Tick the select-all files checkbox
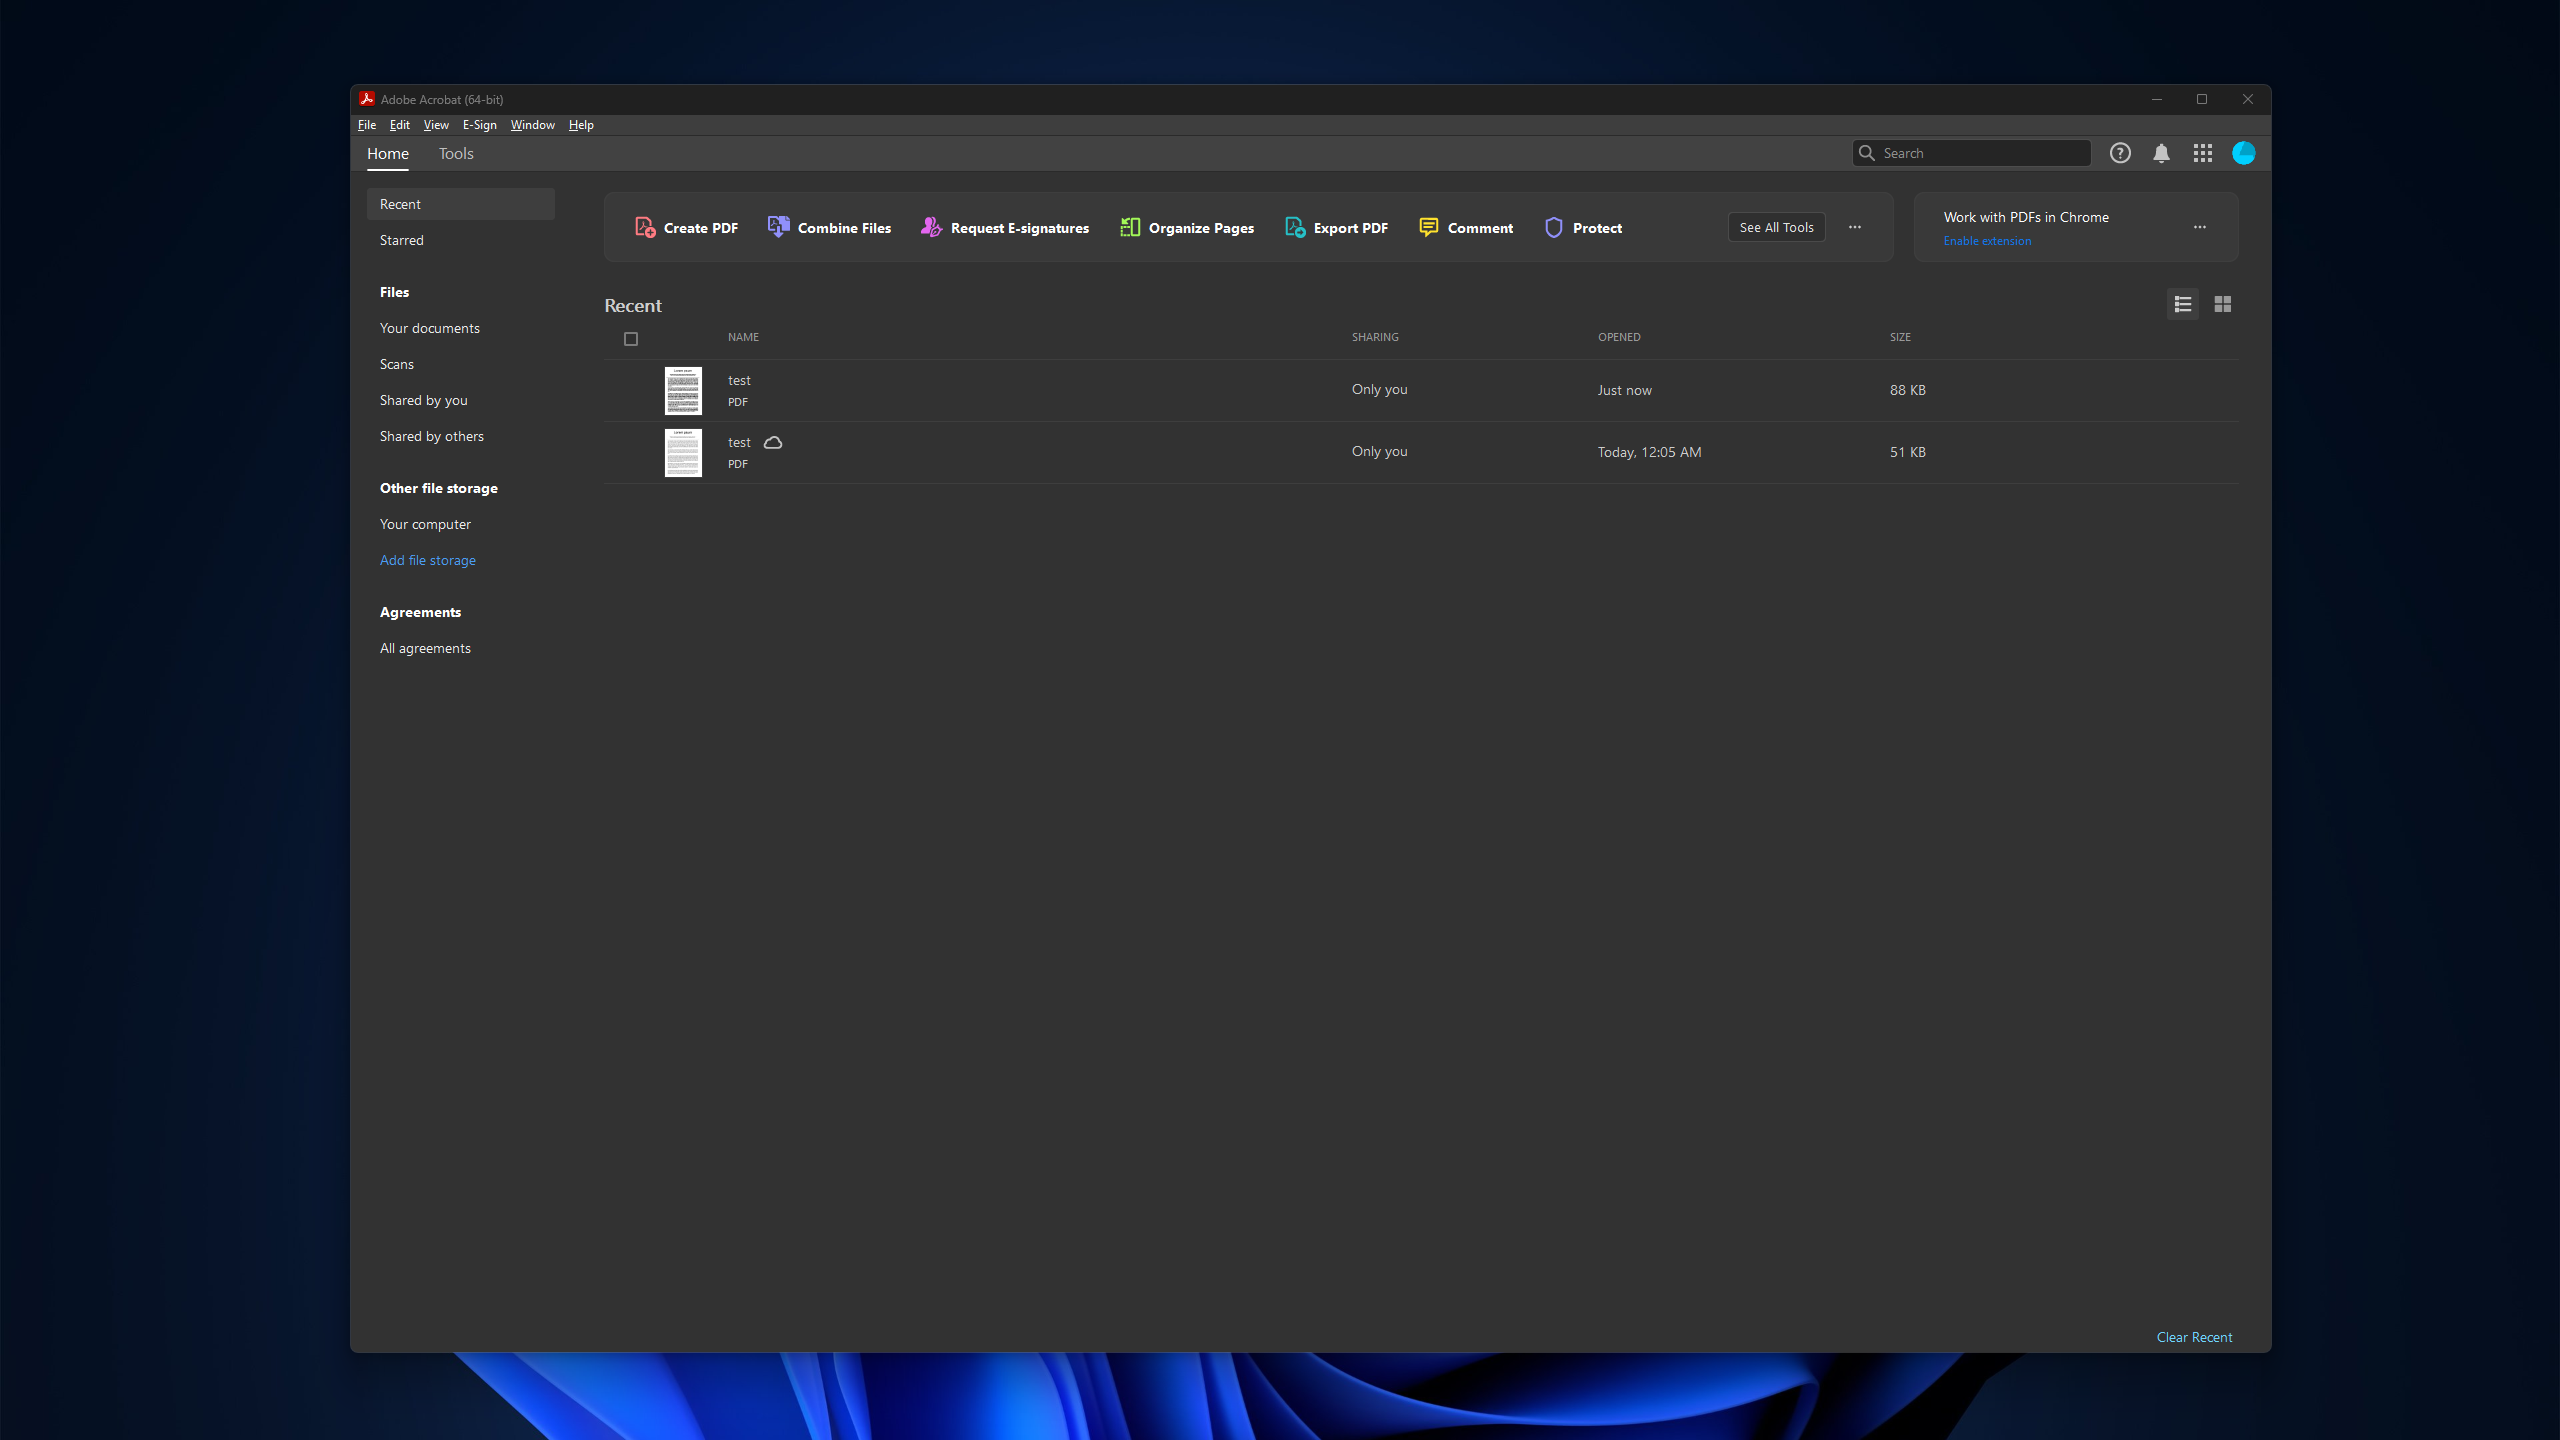Viewport: 2560px width, 1440px height. 631,339
